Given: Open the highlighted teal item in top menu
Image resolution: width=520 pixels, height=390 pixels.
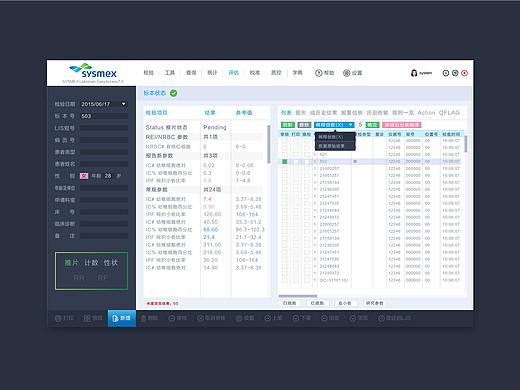Looking at the screenshot, I should point(234,73).
